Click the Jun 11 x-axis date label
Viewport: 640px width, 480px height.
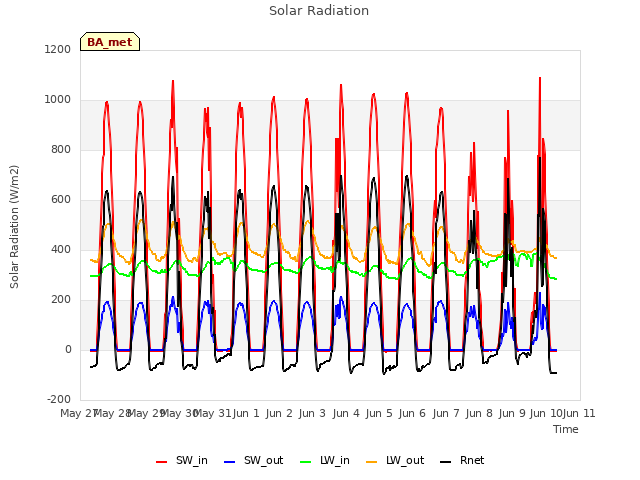tap(579, 413)
